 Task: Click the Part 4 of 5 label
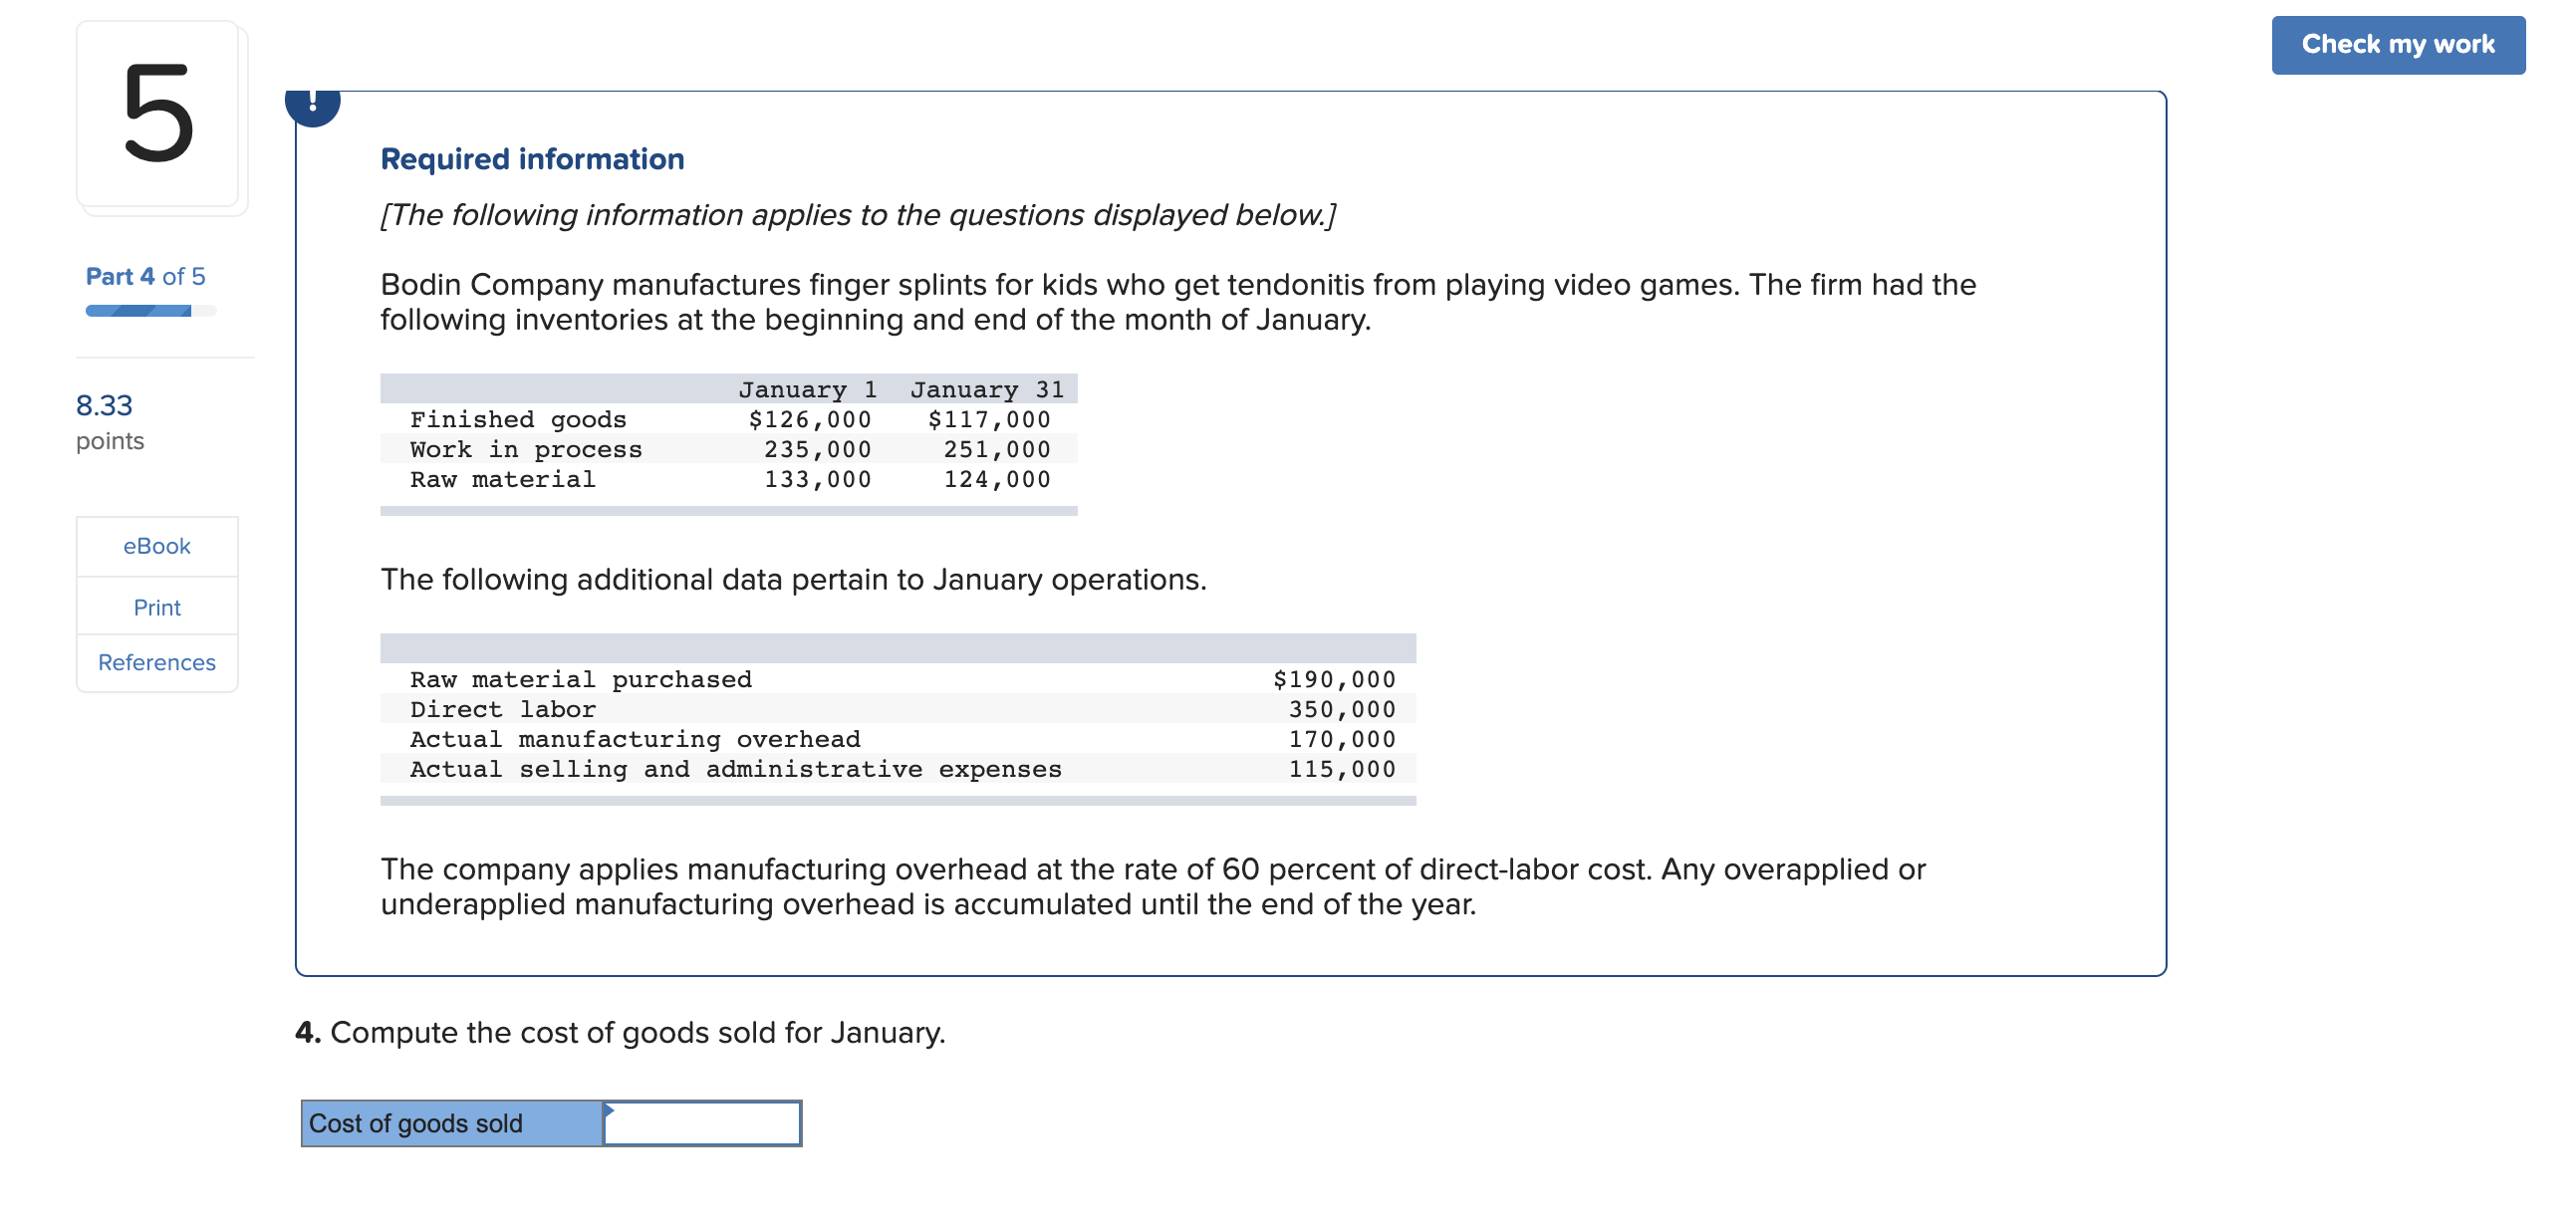pos(146,276)
